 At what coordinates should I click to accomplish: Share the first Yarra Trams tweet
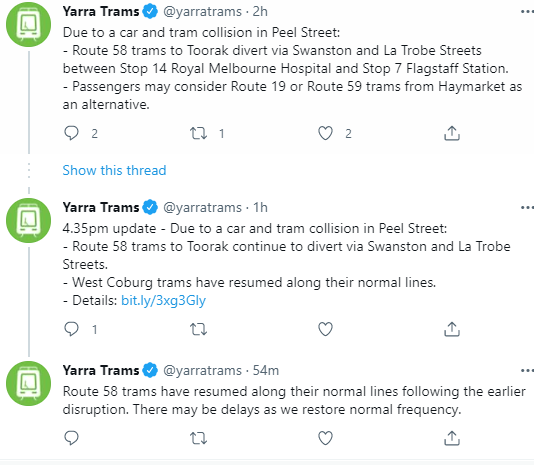click(452, 133)
